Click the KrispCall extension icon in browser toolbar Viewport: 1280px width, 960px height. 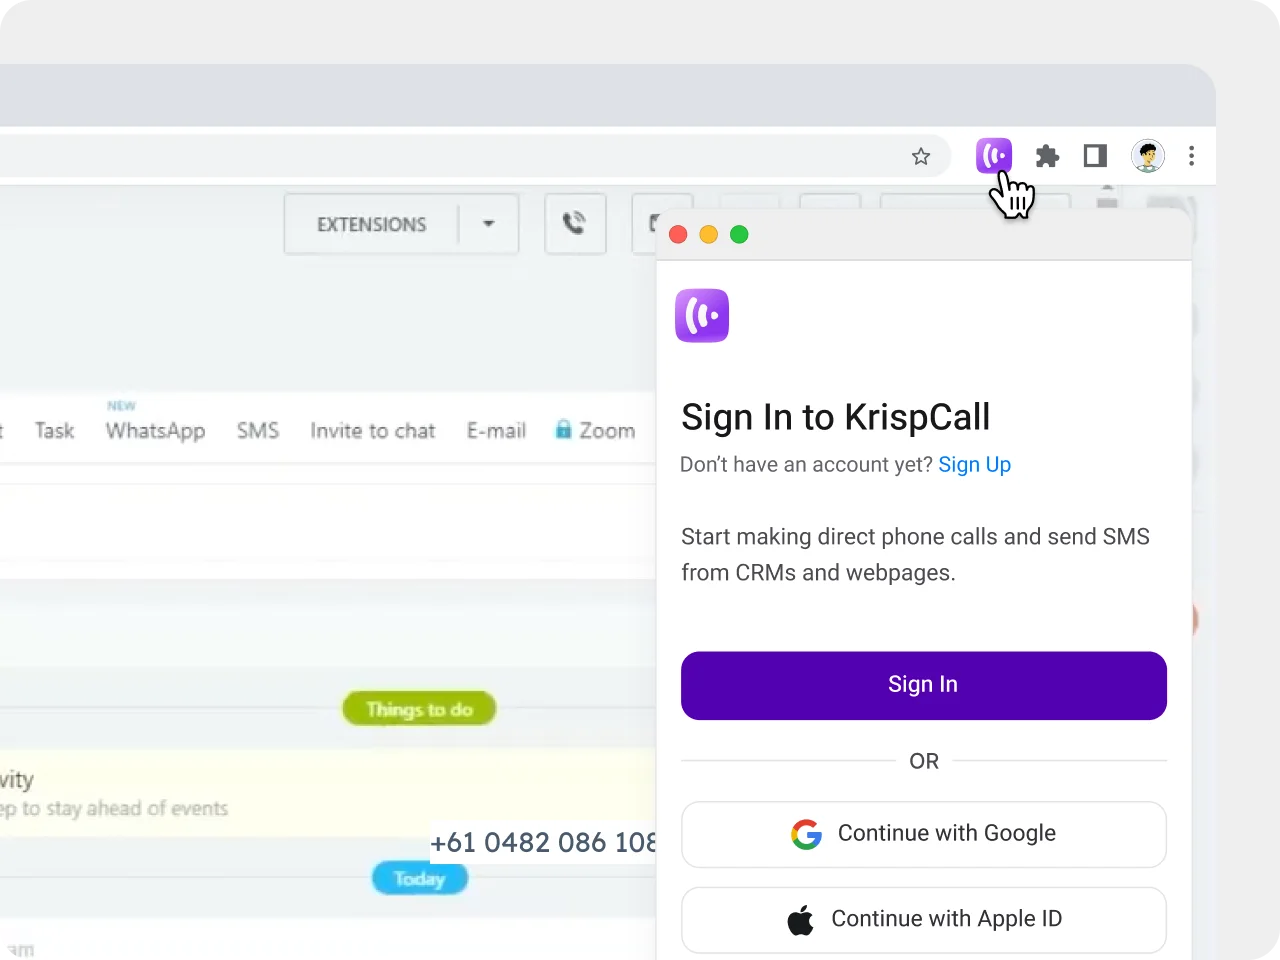[994, 156]
